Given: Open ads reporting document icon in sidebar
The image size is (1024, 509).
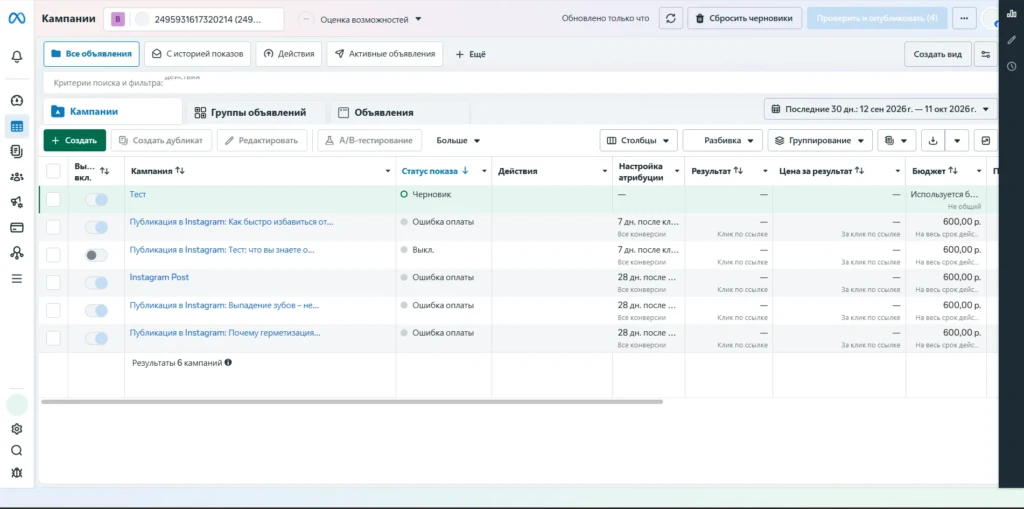Looking at the screenshot, I should pos(17,151).
